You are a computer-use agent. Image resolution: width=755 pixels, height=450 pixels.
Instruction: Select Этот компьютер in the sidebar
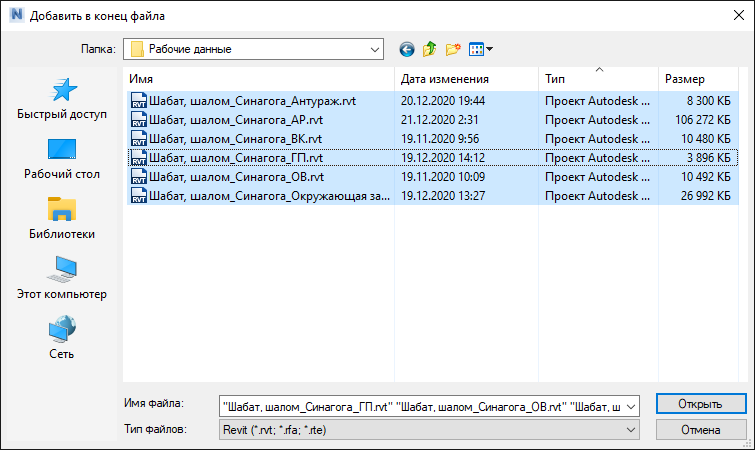[x=62, y=278]
